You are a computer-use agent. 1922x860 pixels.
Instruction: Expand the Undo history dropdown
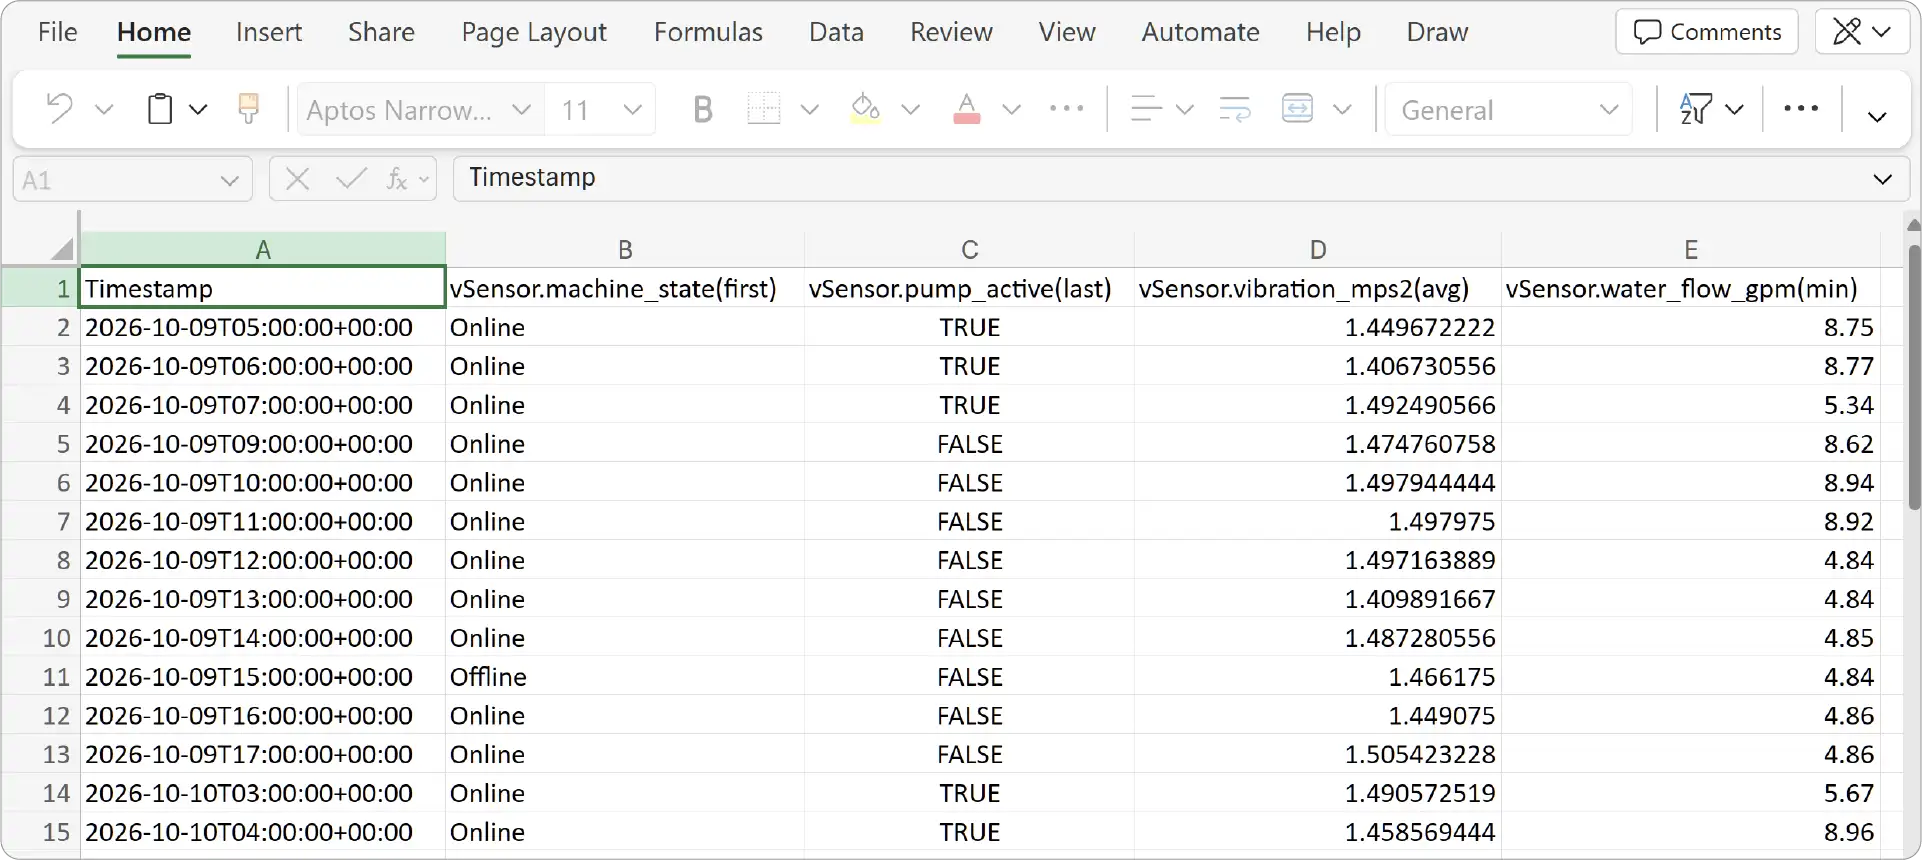point(104,109)
